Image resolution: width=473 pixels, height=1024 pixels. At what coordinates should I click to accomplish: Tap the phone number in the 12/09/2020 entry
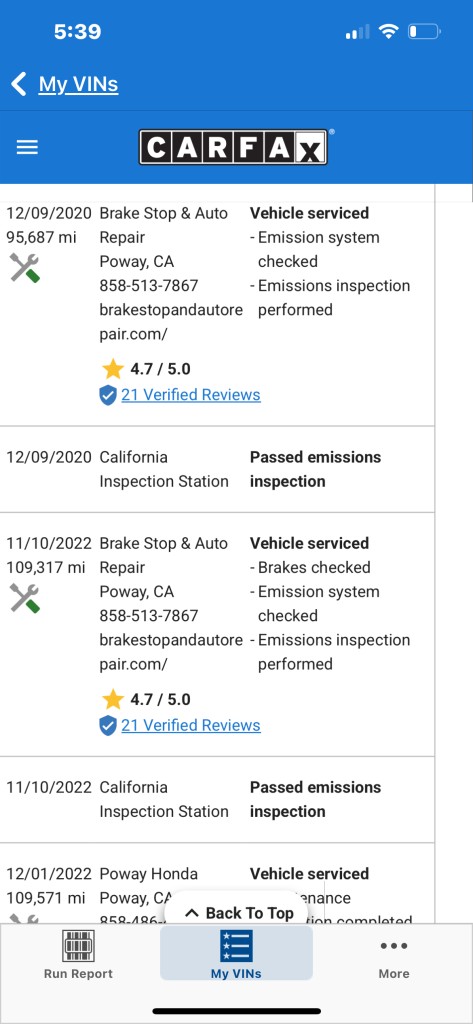pyautogui.click(x=149, y=285)
